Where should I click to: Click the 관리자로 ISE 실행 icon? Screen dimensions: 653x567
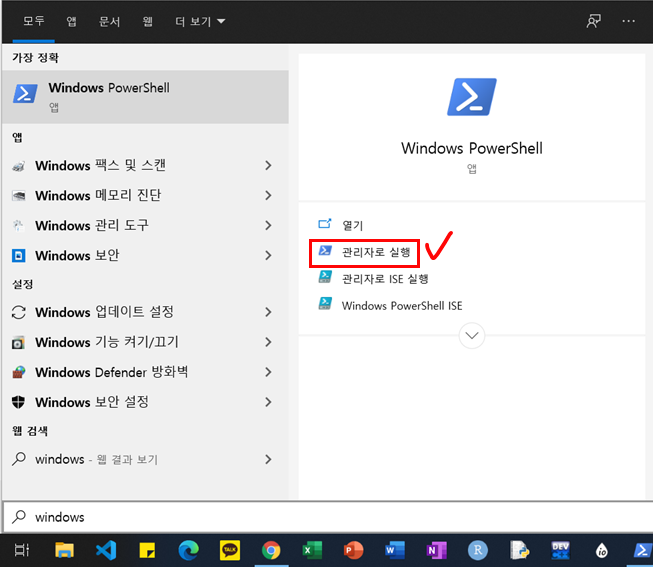pos(325,277)
